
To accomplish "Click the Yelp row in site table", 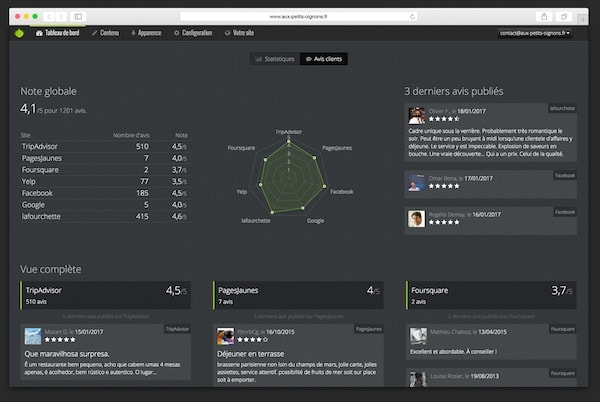I will tap(104, 181).
